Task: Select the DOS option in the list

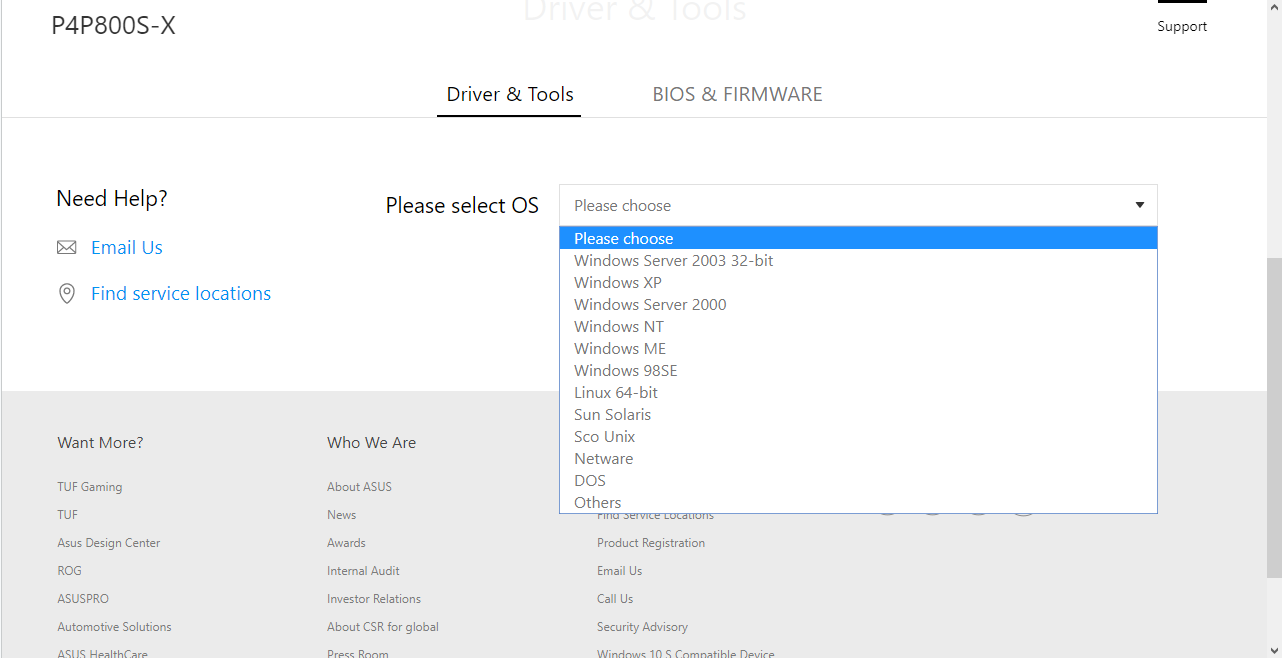Action: point(590,481)
